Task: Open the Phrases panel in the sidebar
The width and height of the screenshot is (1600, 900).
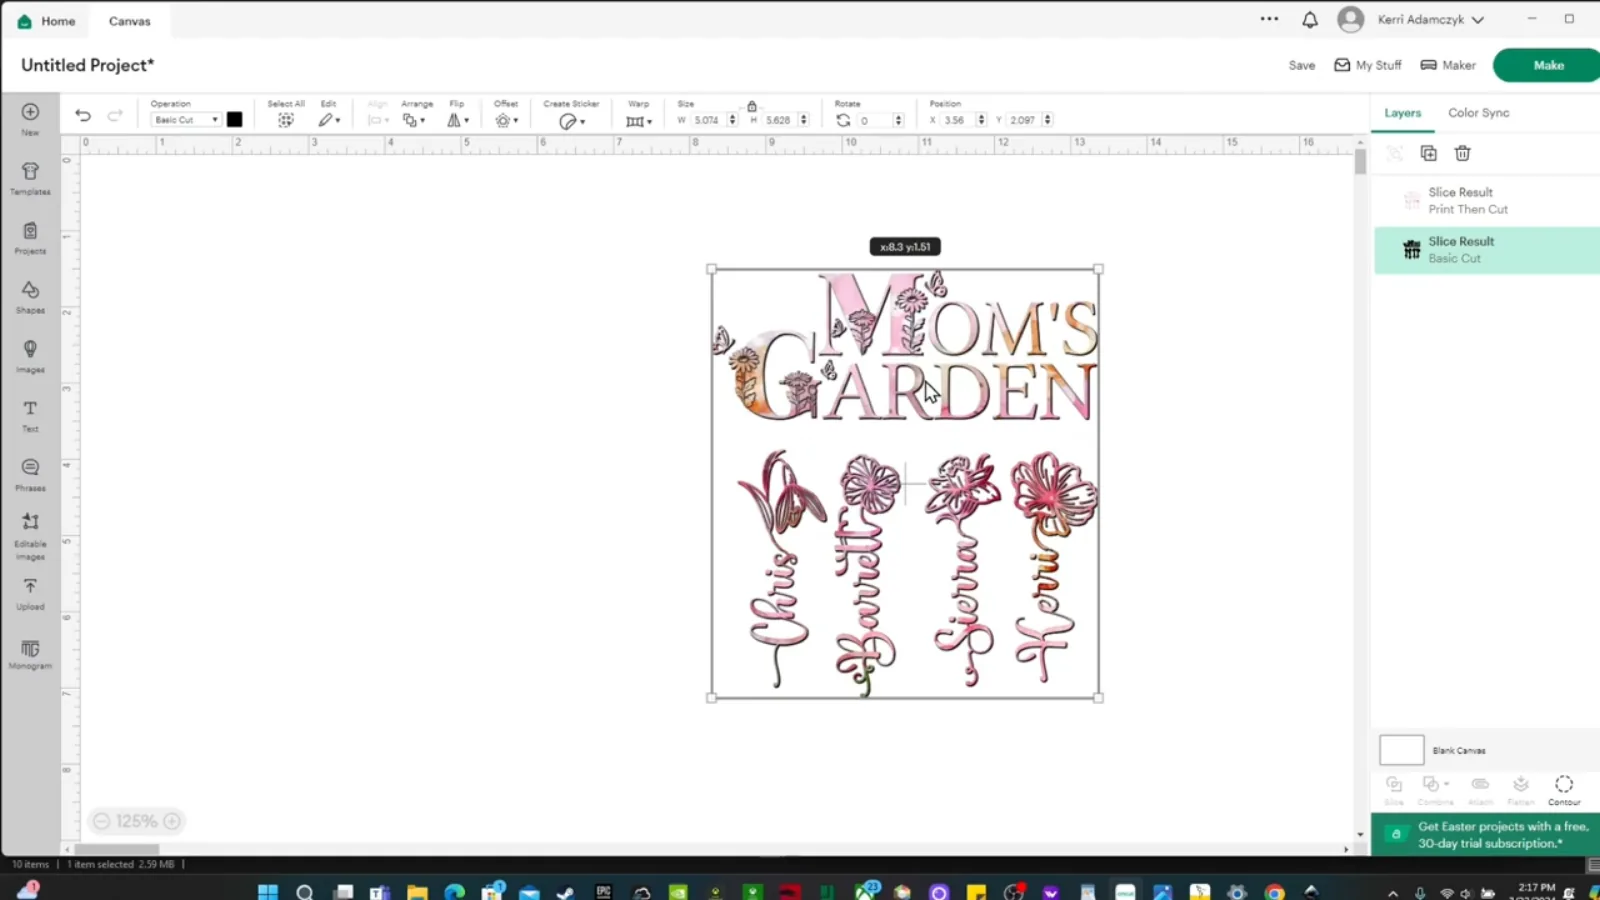Action: point(30,475)
